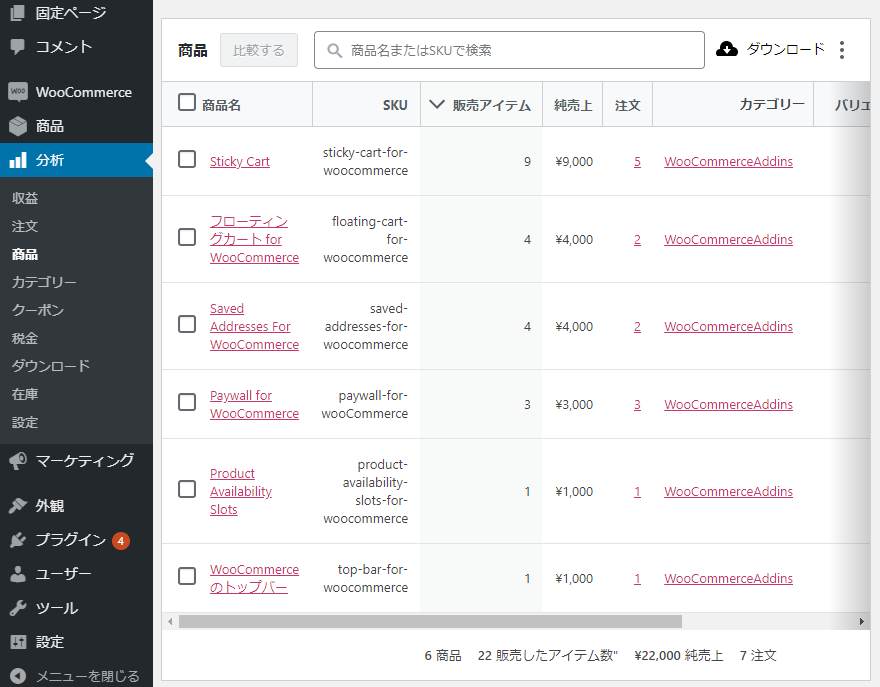
Task: Click the ツール wrench icon
Action: click(18, 608)
